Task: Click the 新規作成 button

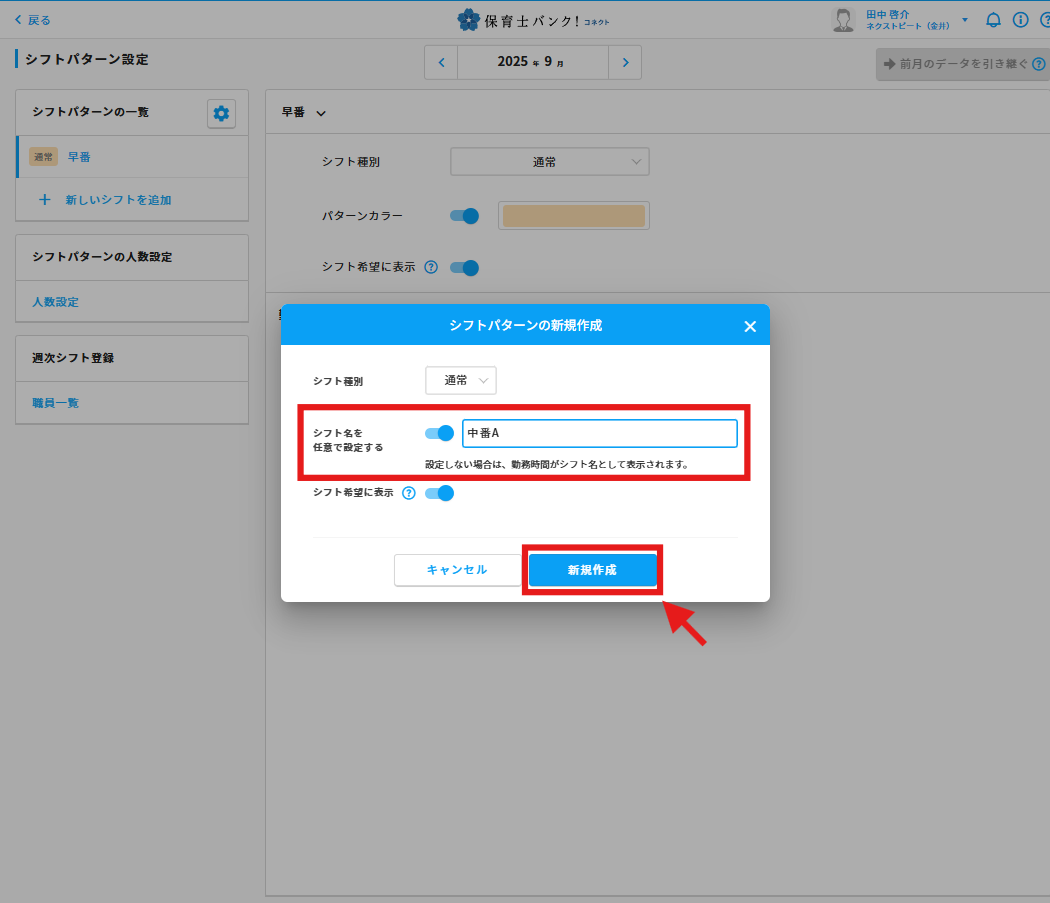Action: (592, 570)
